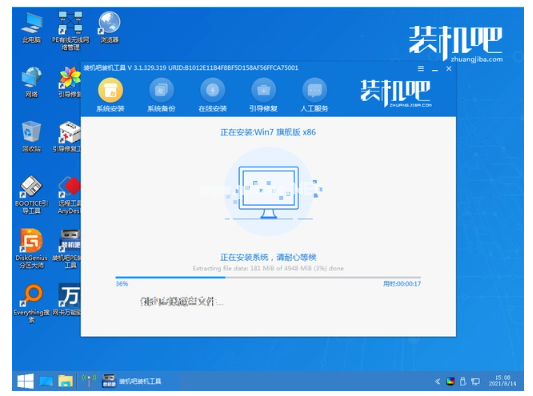Image resolution: width=533 pixels, height=396 pixels.
Task: Open File Explorer from the taskbar
Action: [65, 381]
